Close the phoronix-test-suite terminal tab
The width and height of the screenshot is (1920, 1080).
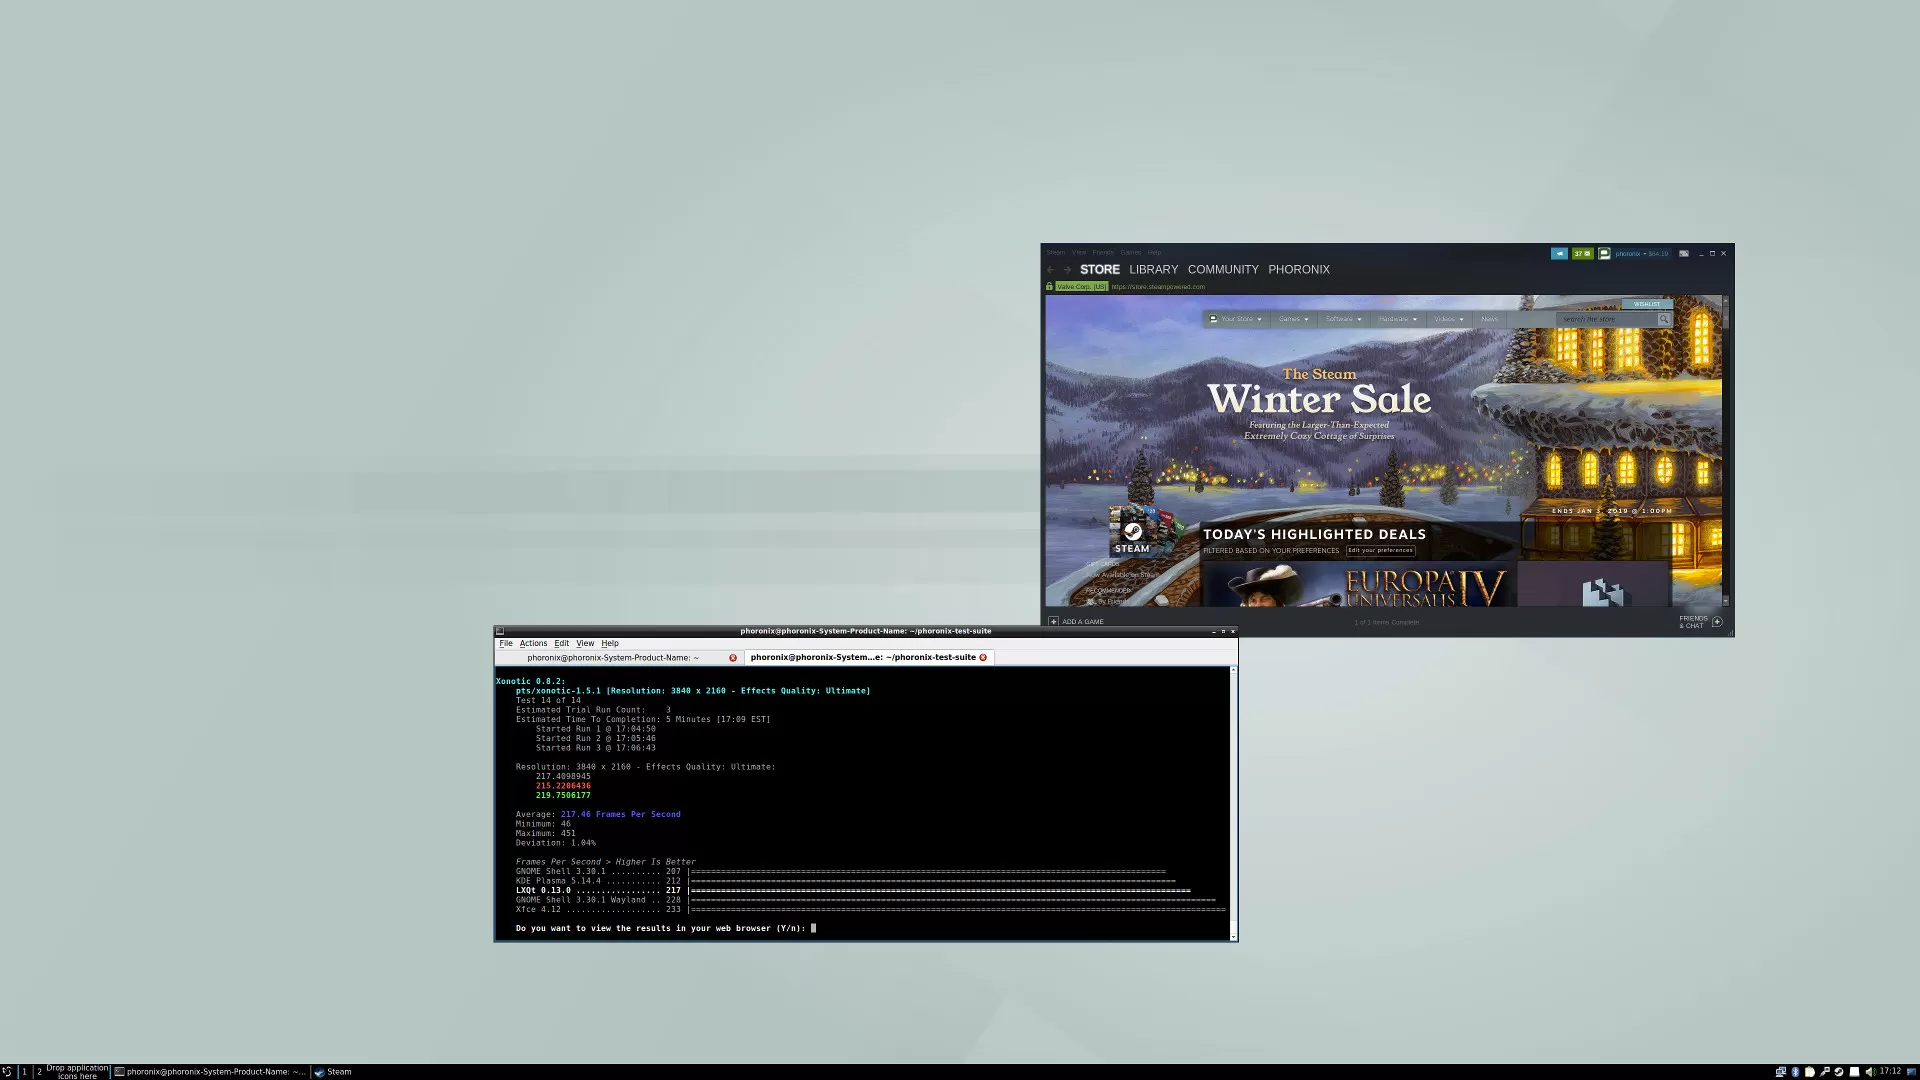(x=983, y=658)
